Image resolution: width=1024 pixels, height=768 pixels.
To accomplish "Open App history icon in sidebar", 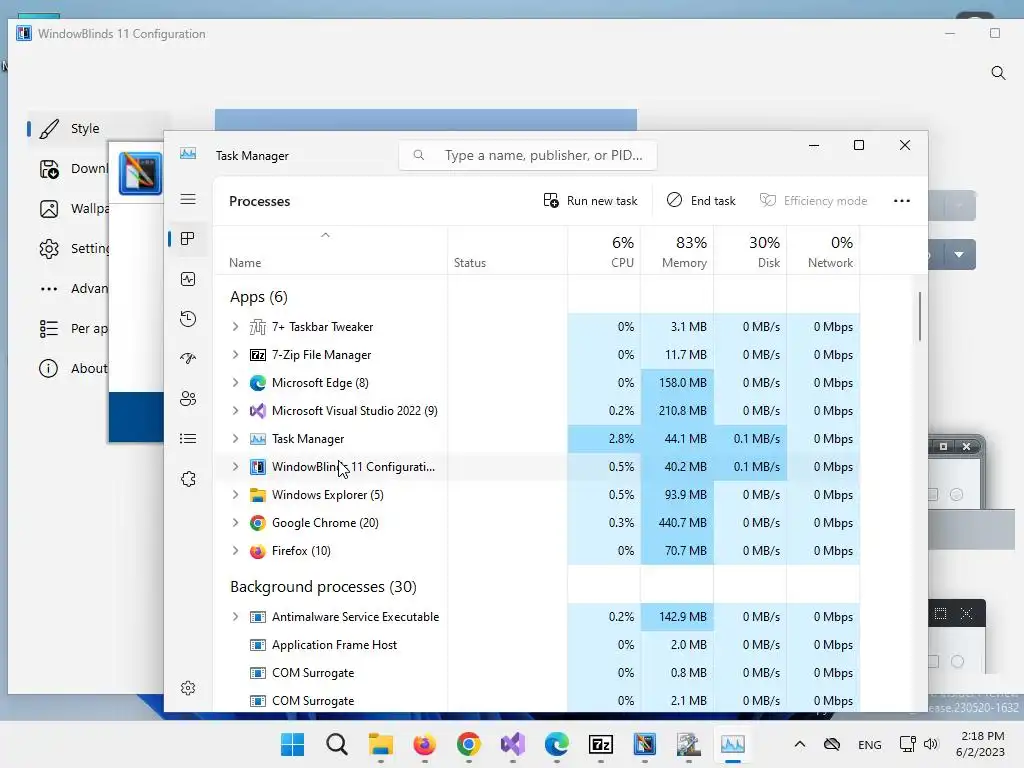I will (188, 319).
